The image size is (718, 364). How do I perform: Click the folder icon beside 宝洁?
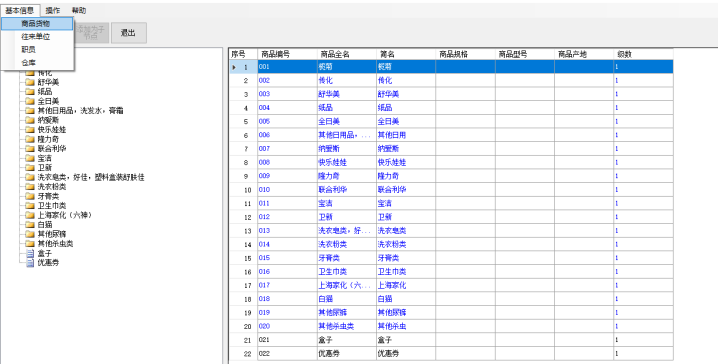pos(30,158)
